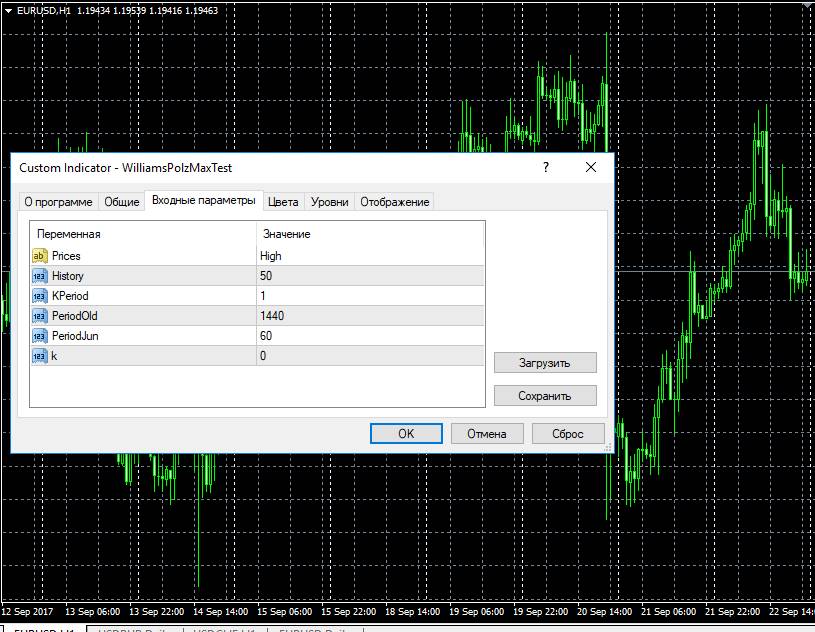Switch to the Отображение tab
This screenshot has height=632, width=815.
click(x=395, y=202)
